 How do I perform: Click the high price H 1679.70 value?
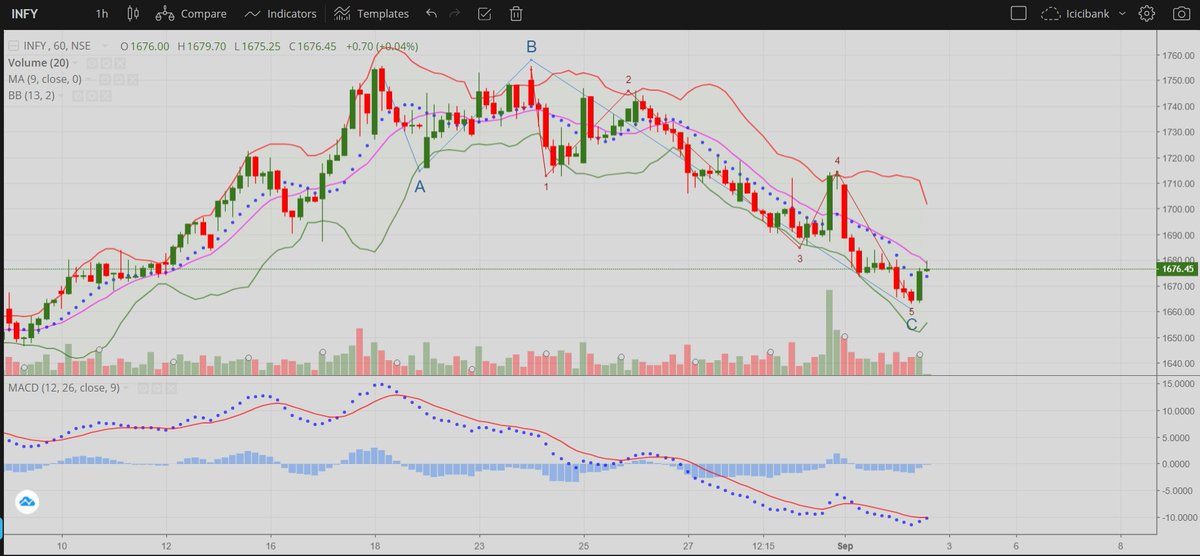(203, 46)
